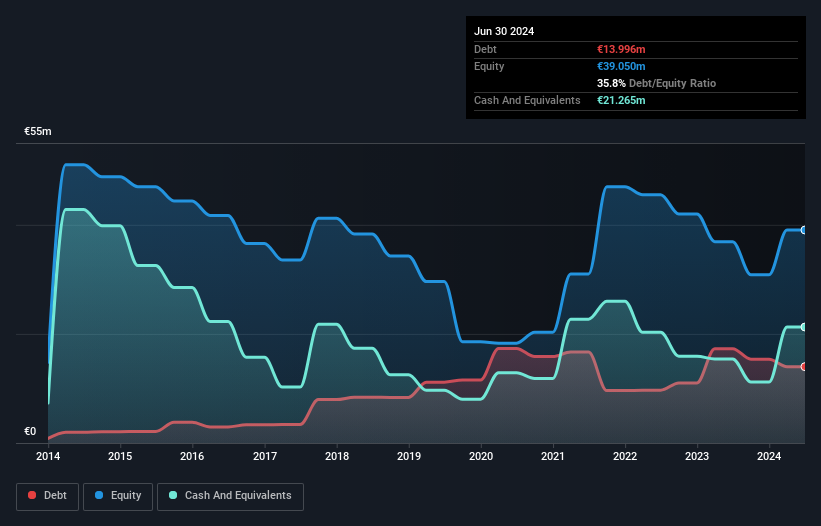Click the 2017 x-axis label

[265, 456]
